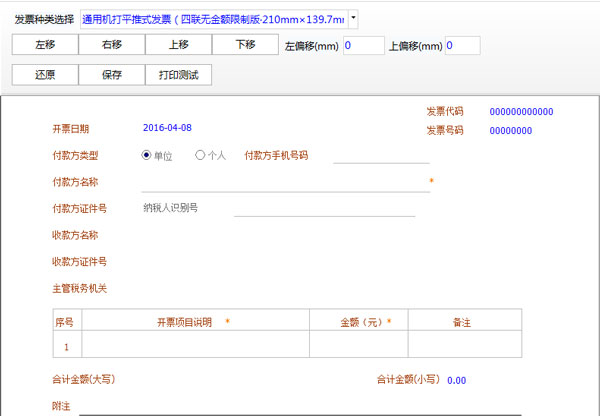The width and height of the screenshot is (600, 416).
Task: Click the 发票代码 number 000000000000
Action: 521,112
